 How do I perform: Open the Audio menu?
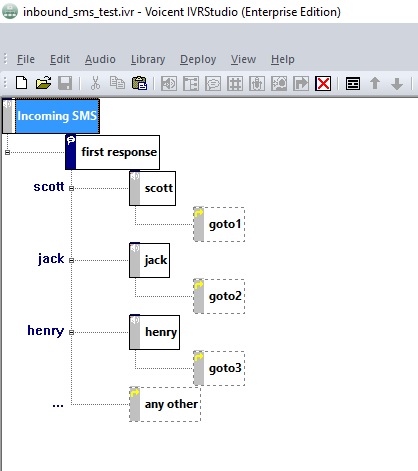pos(100,59)
